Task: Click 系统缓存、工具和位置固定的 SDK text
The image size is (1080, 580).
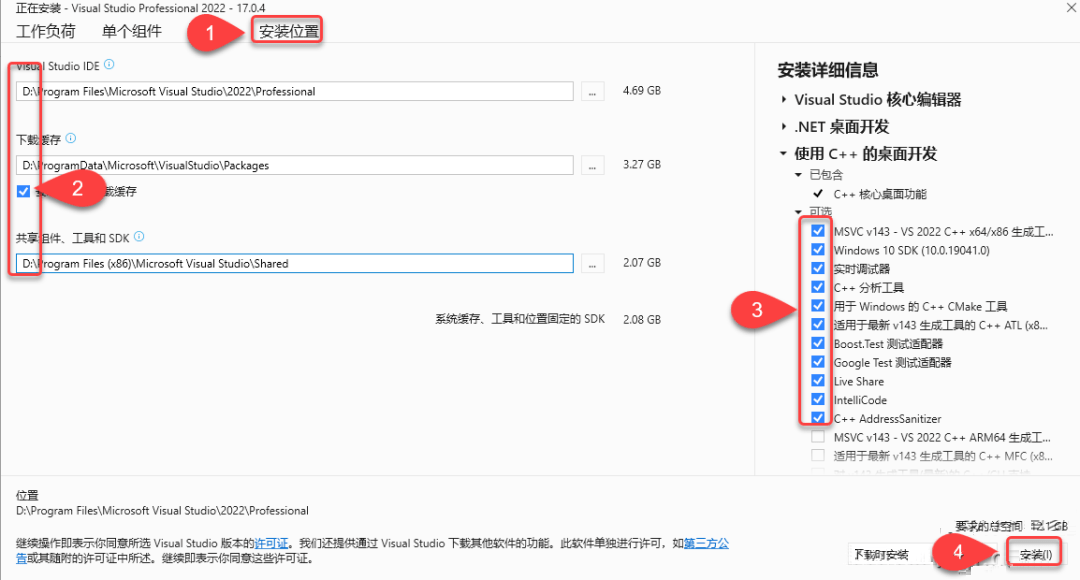Action: tap(520, 320)
